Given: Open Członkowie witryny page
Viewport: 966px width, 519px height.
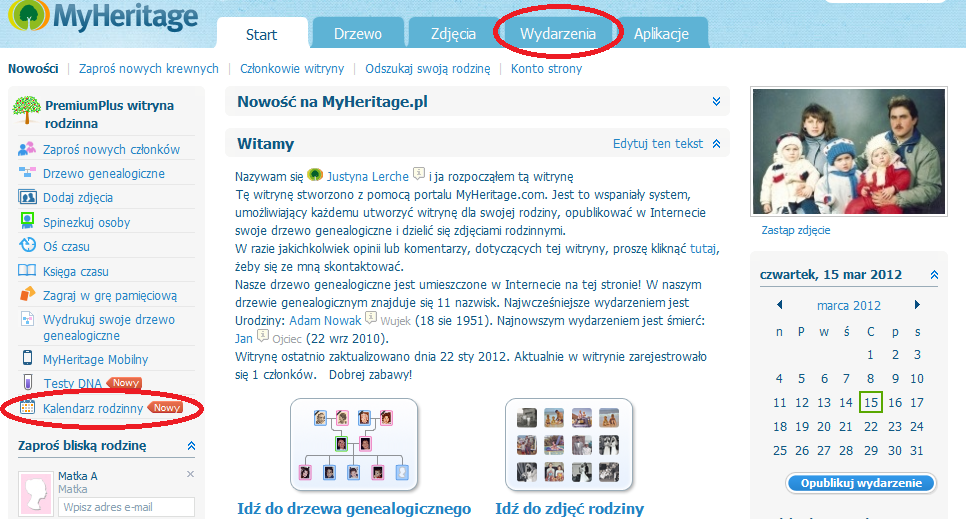Looking at the screenshot, I should coord(292,68).
